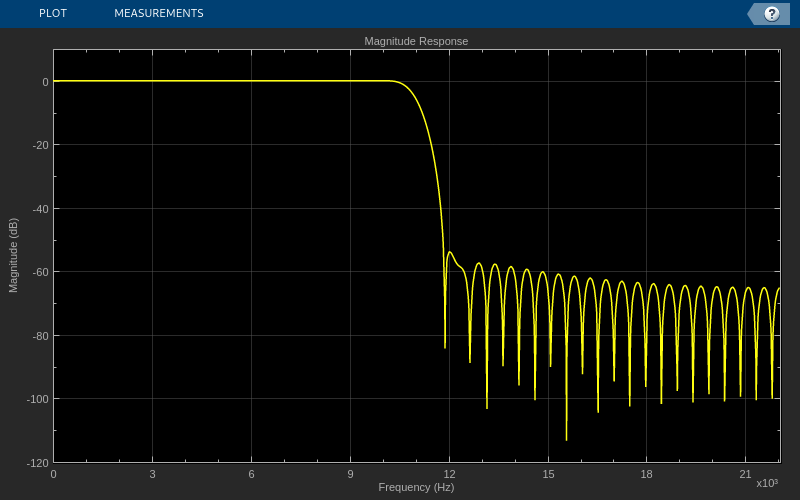Image resolution: width=800 pixels, height=500 pixels.
Task: Open the help question mark icon
Action: point(771,14)
